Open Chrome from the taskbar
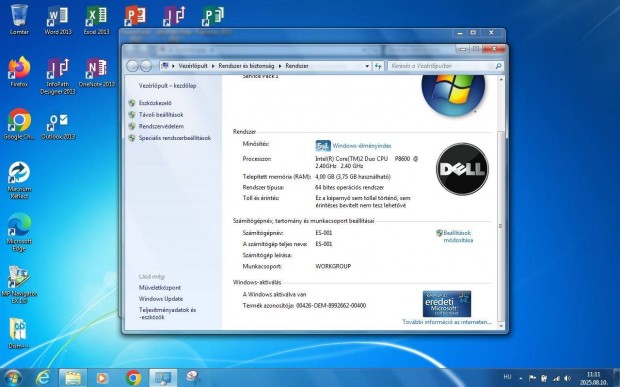 pos(133,378)
